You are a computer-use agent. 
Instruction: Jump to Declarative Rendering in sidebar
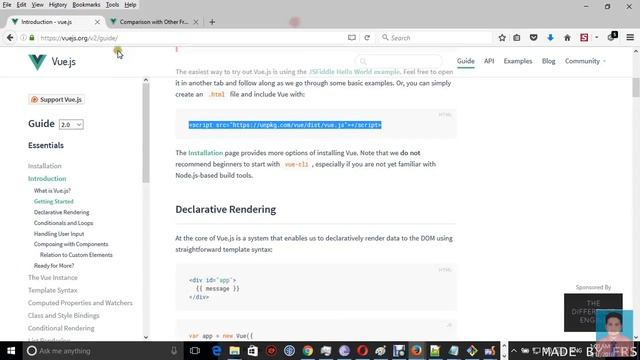[x=61, y=212]
